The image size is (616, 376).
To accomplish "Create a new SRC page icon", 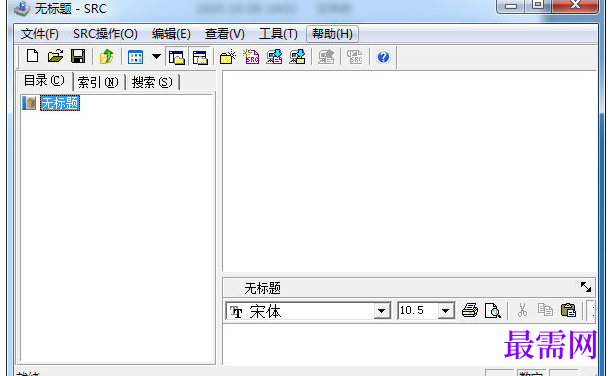I will click(251, 57).
